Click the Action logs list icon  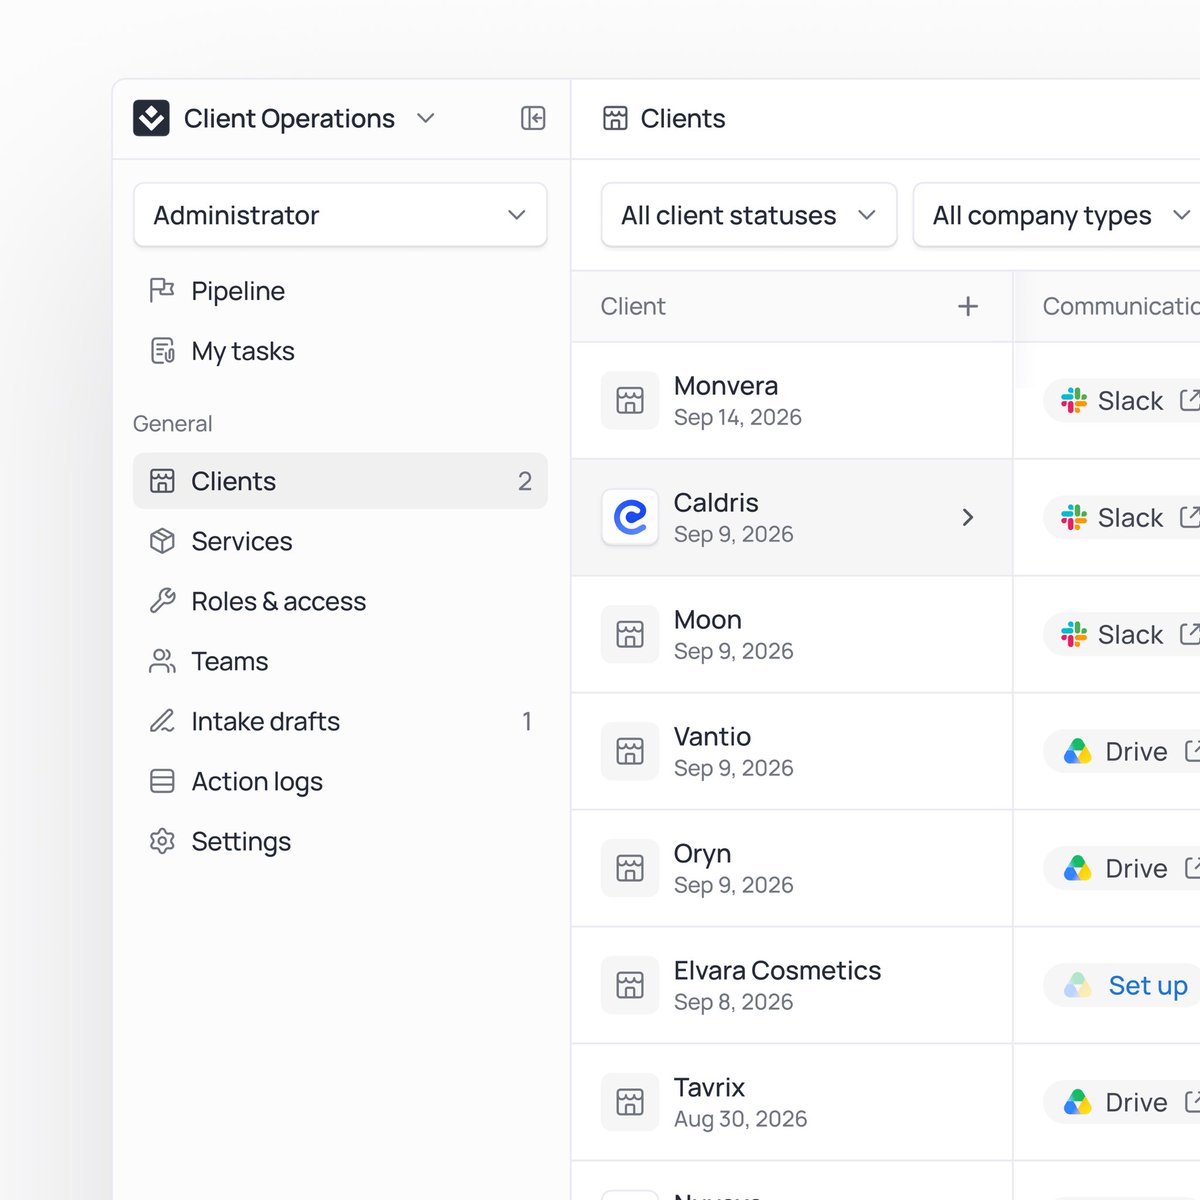162,781
